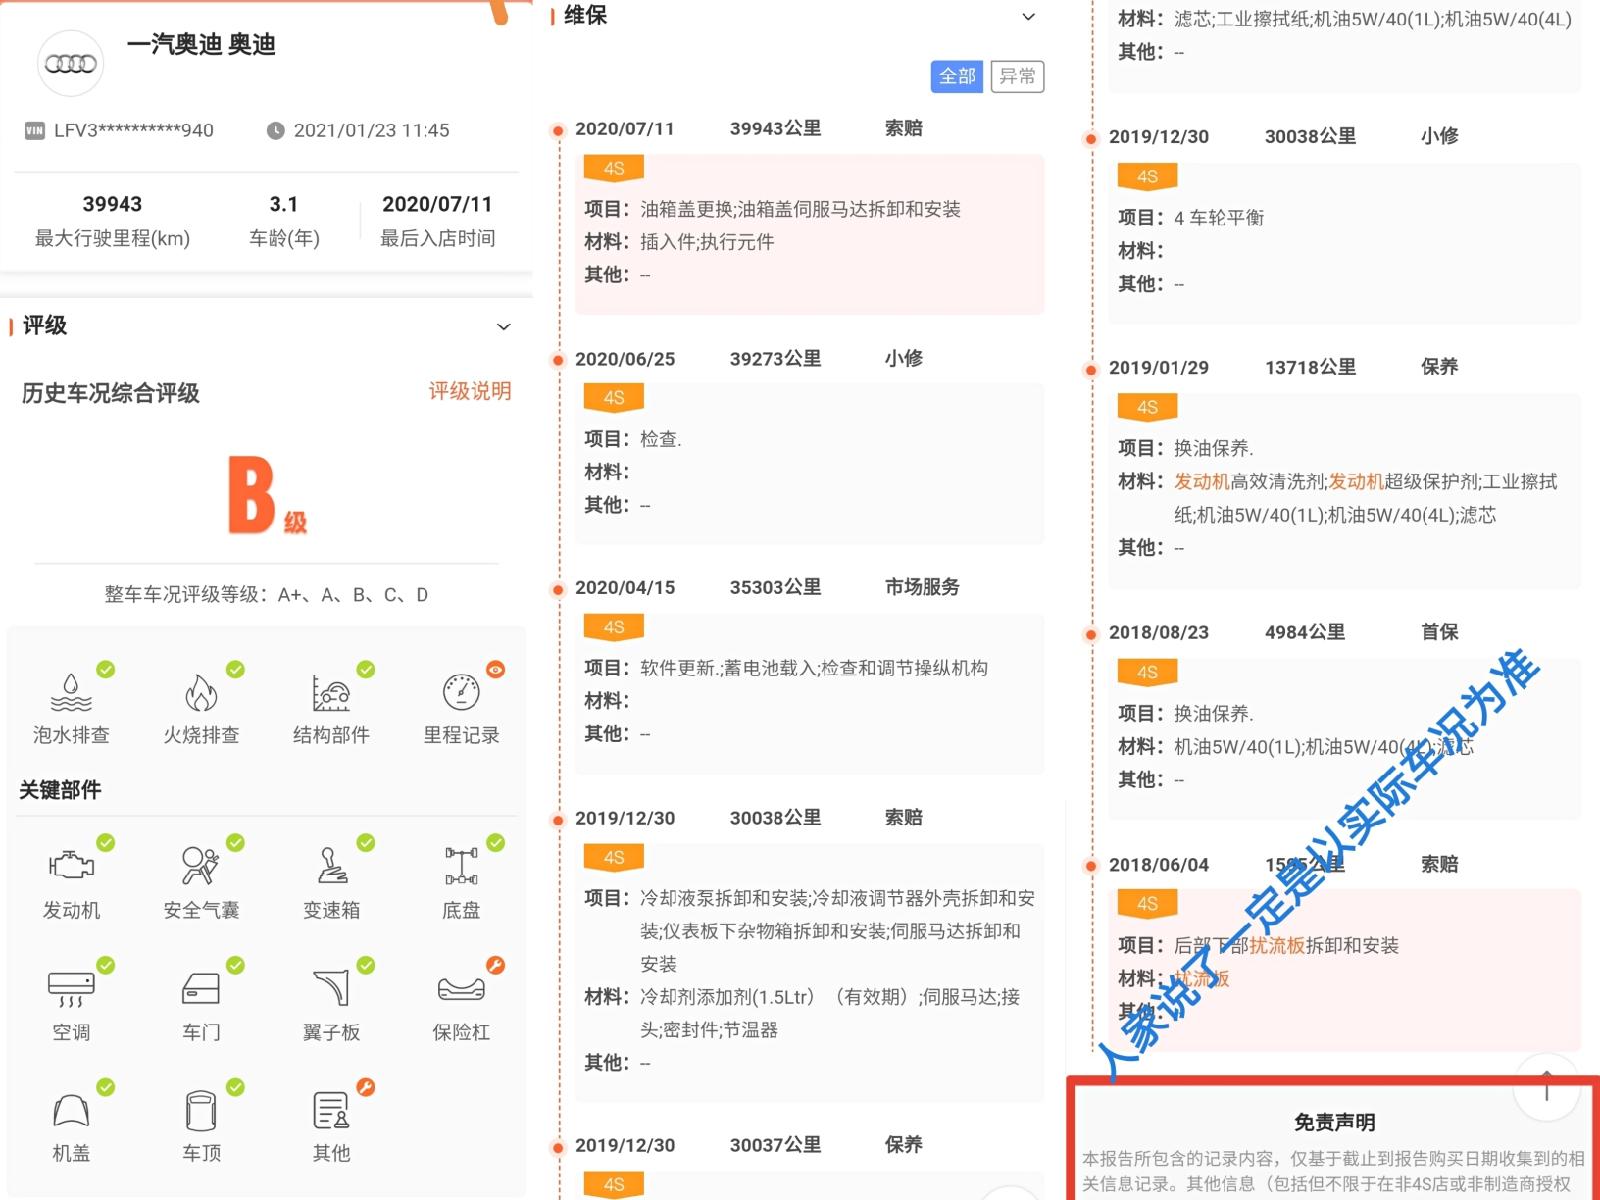1600x1200 pixels.
Task: Click the 免责声明 heading
Action: coord(1334,1122)
